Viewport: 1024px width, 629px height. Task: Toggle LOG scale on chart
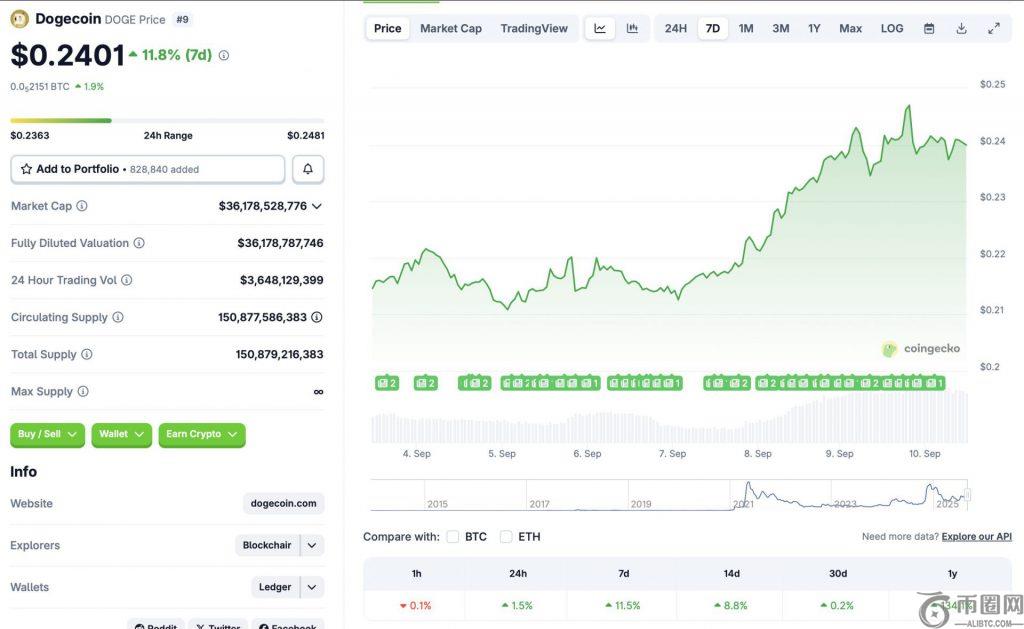892,28
